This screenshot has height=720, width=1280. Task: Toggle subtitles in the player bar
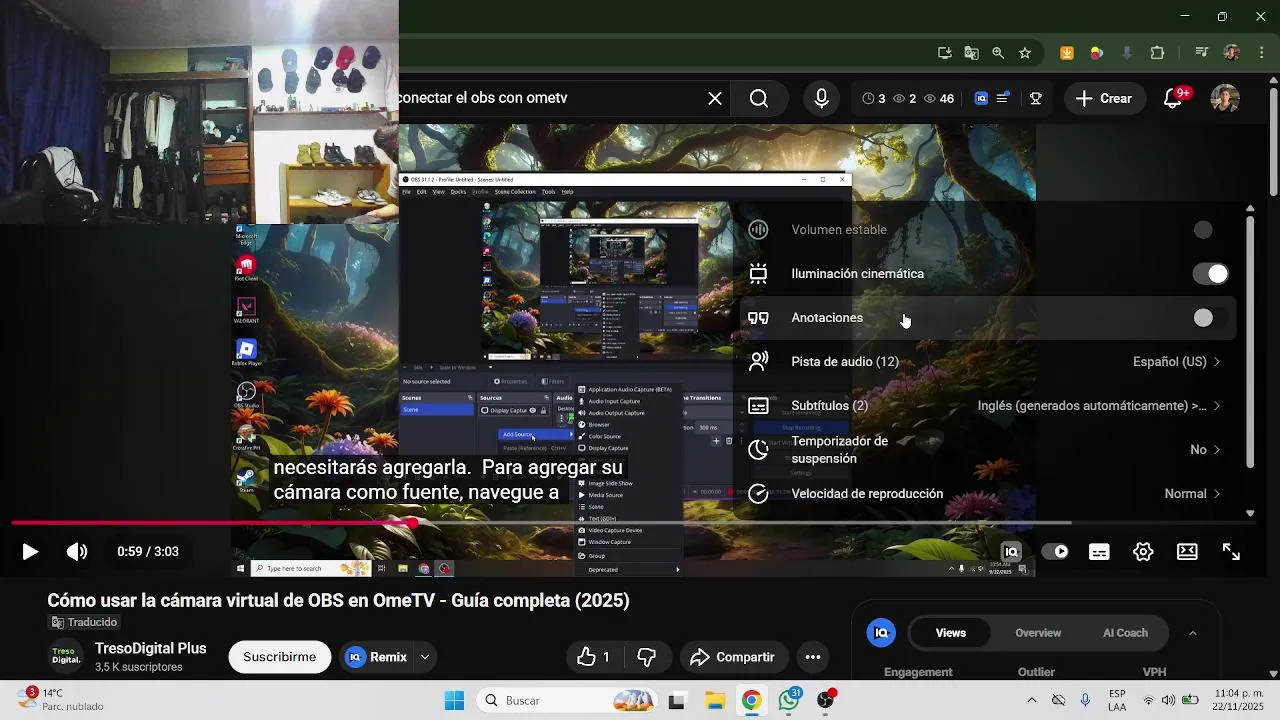[x=1099, y=552]
